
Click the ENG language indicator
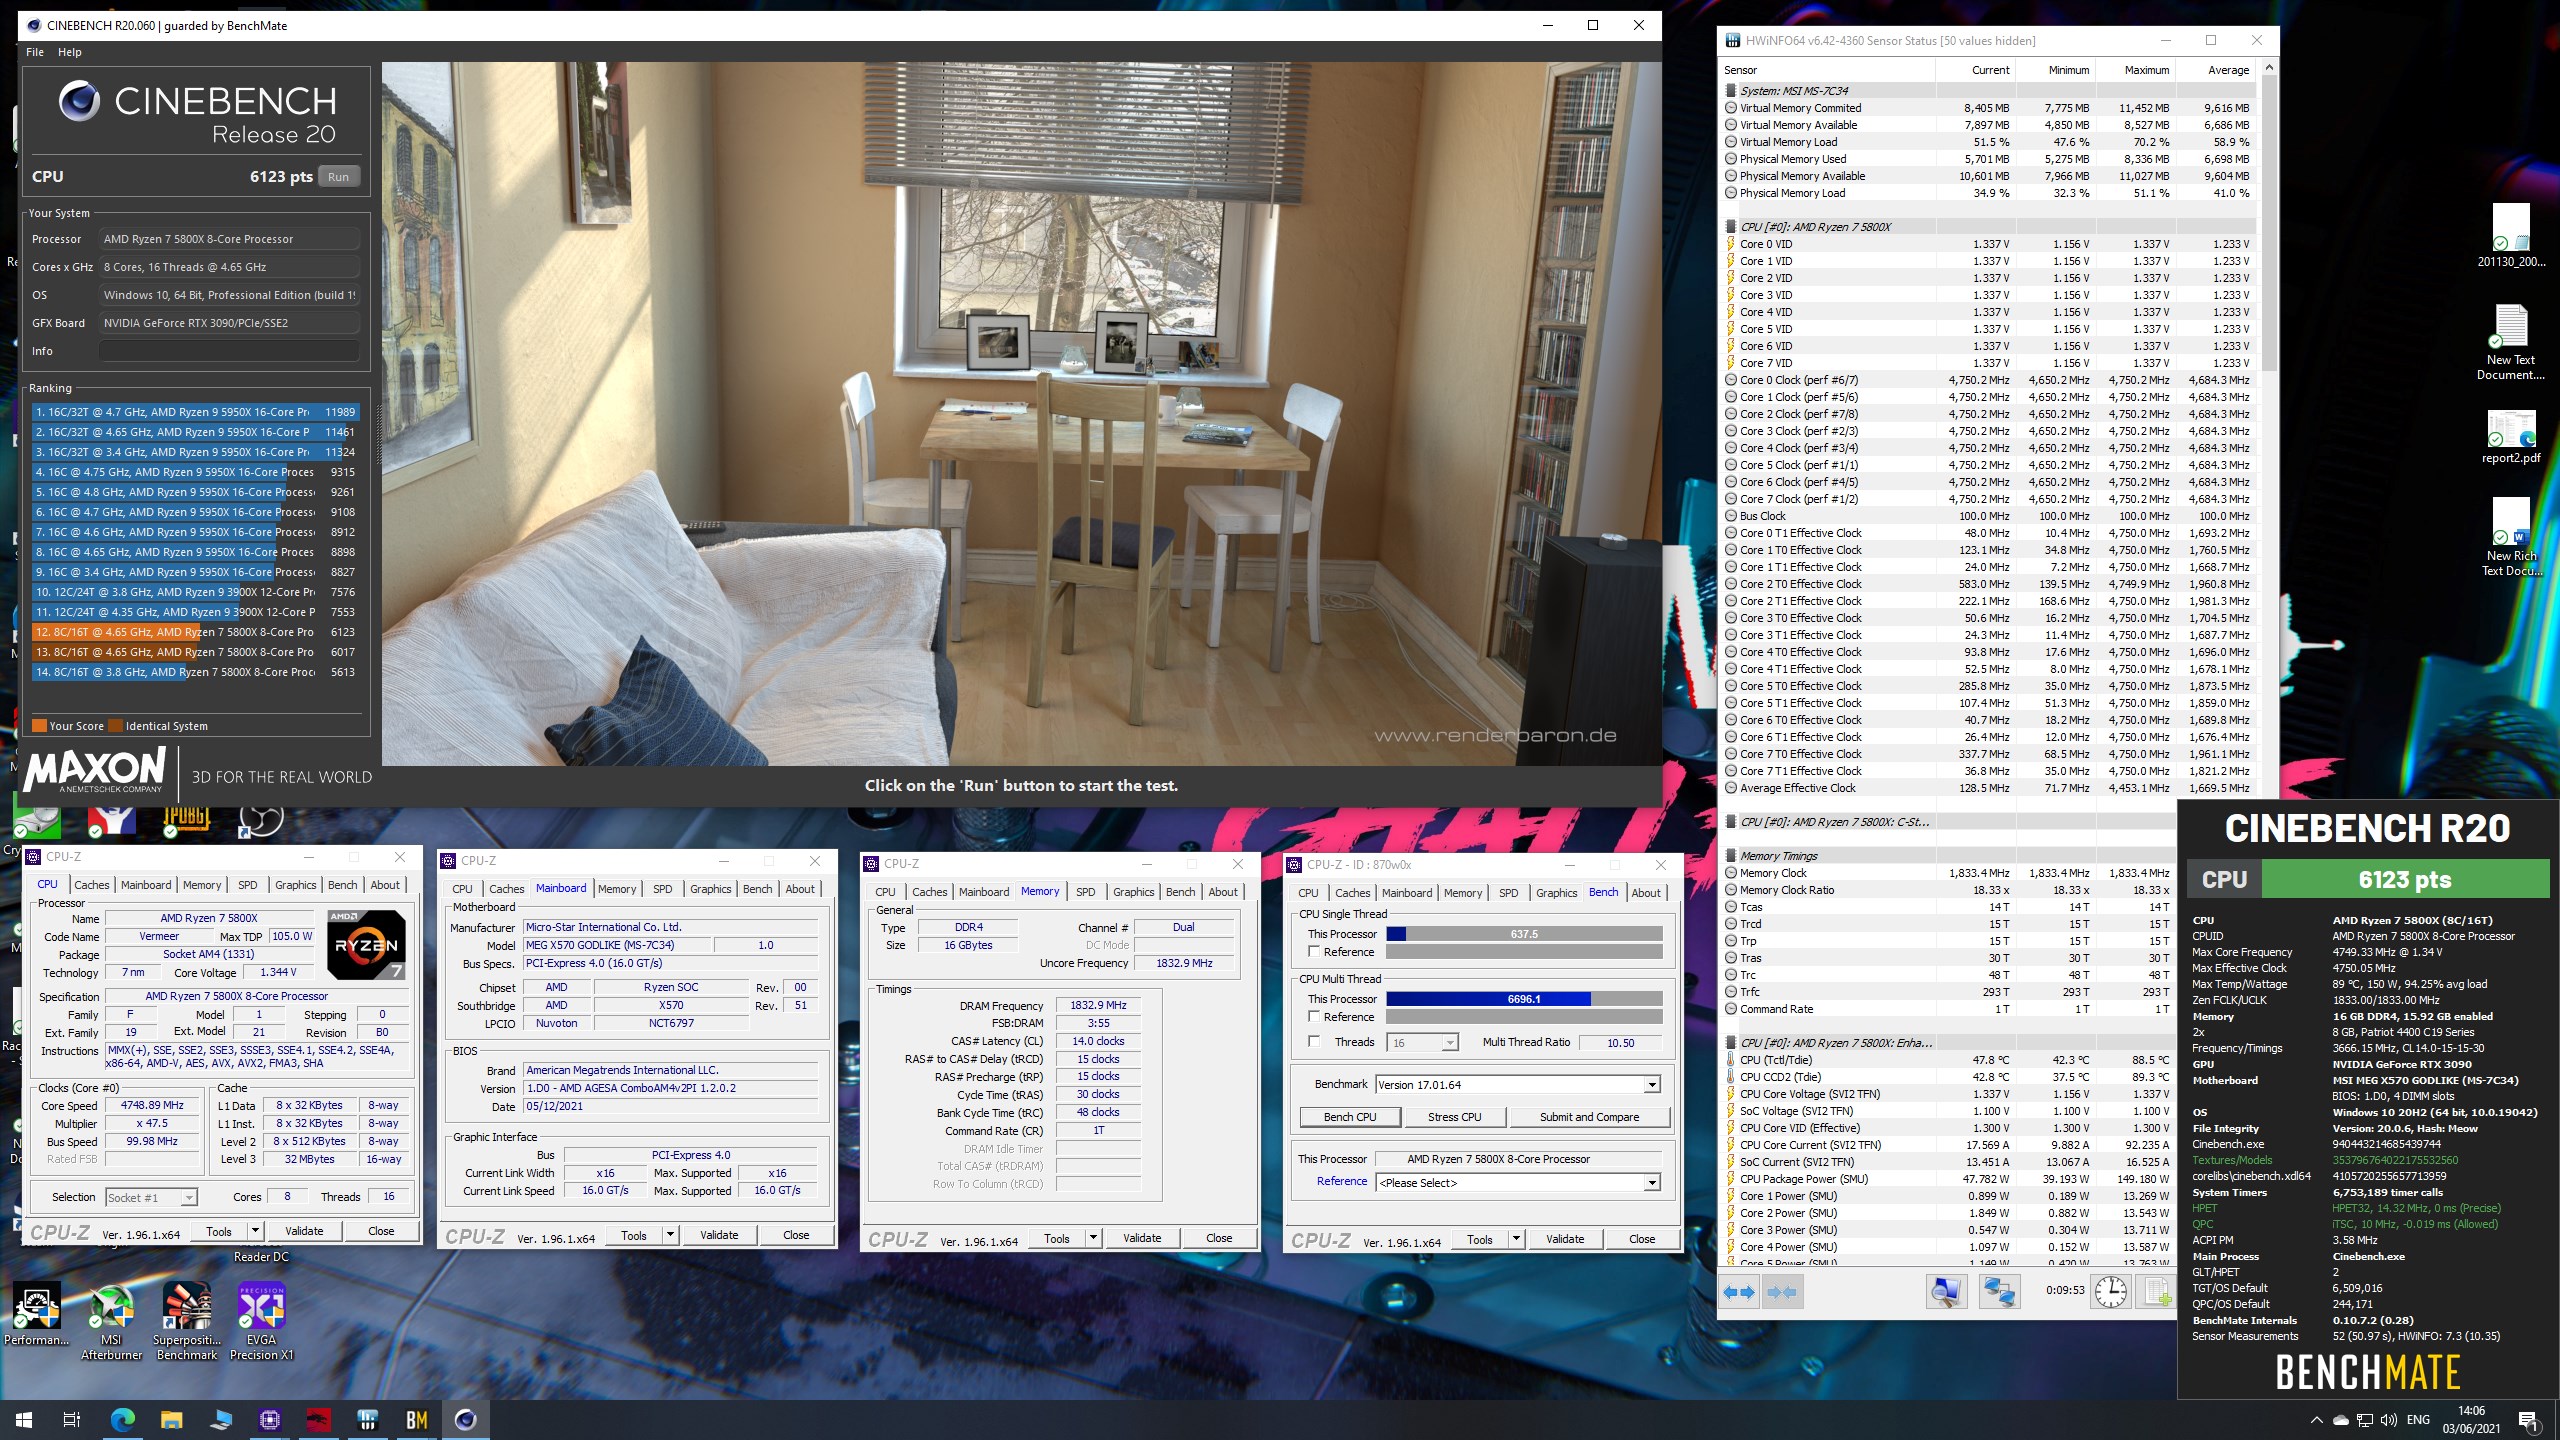[2418, 1419]
